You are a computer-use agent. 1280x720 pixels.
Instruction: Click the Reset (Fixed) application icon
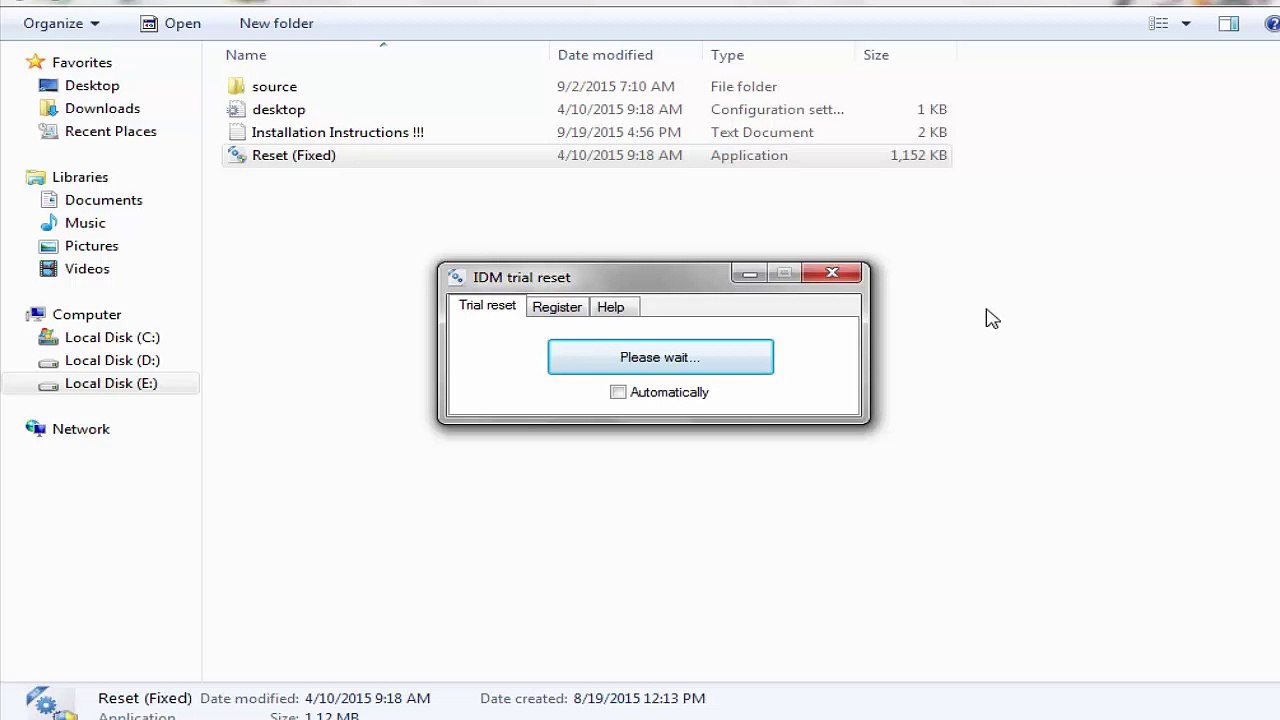(236, 155)
